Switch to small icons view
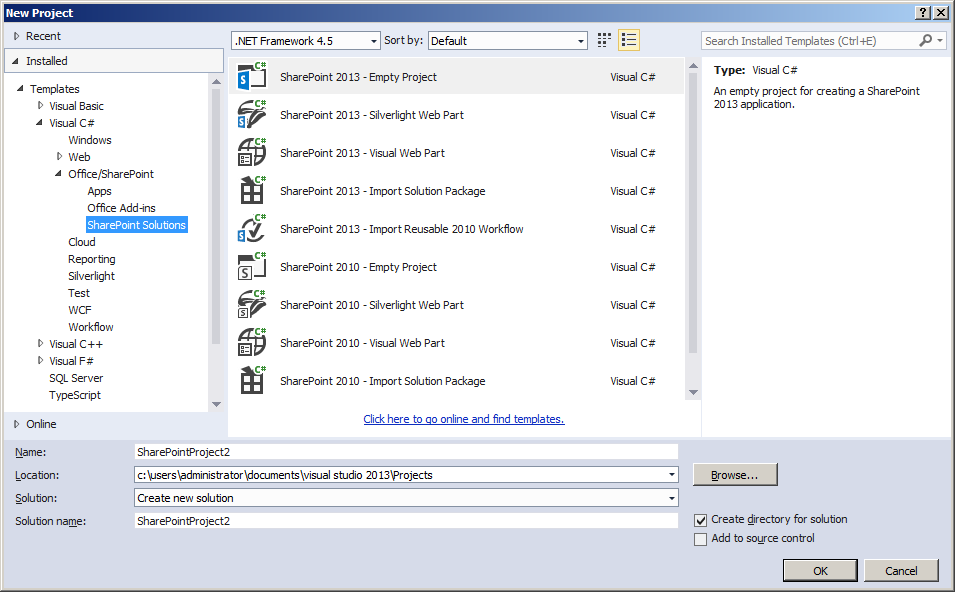 click(x=604, y=40)
